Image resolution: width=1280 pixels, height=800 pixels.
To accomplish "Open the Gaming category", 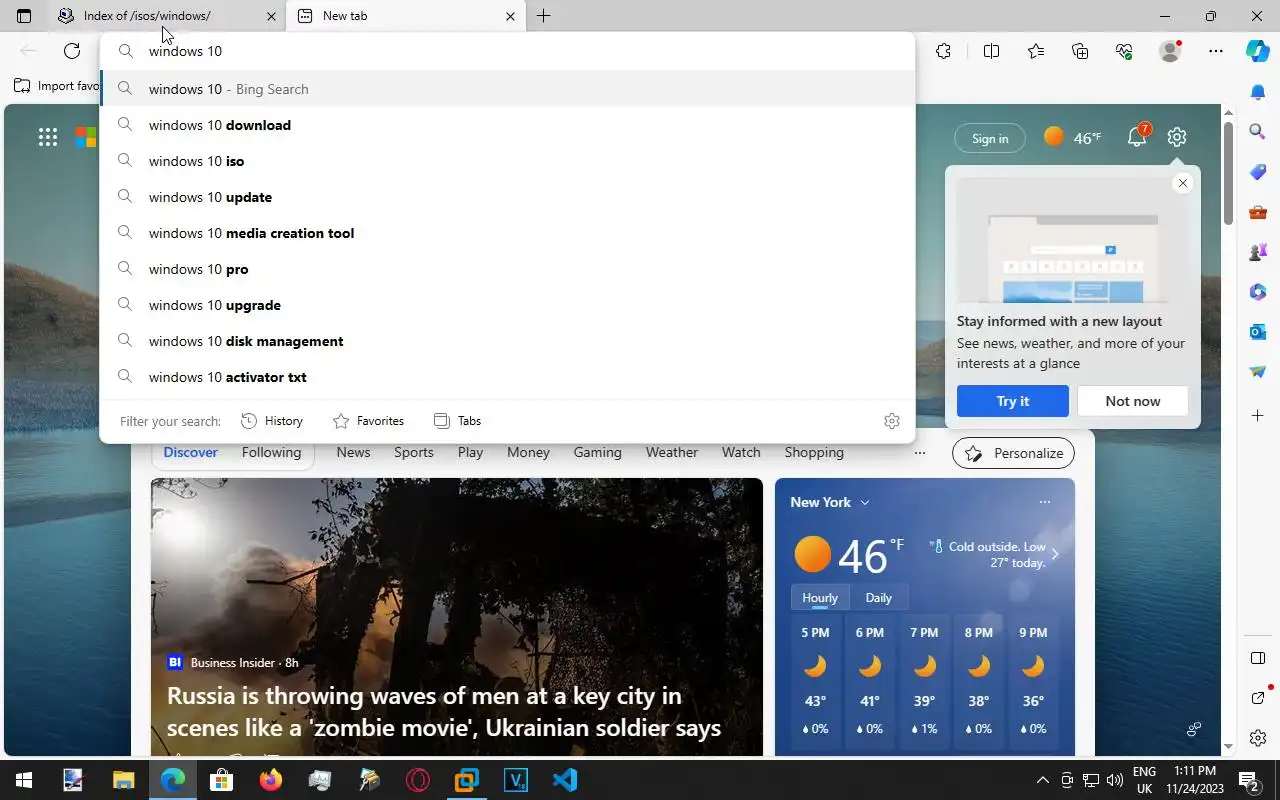I will (597, 452).
